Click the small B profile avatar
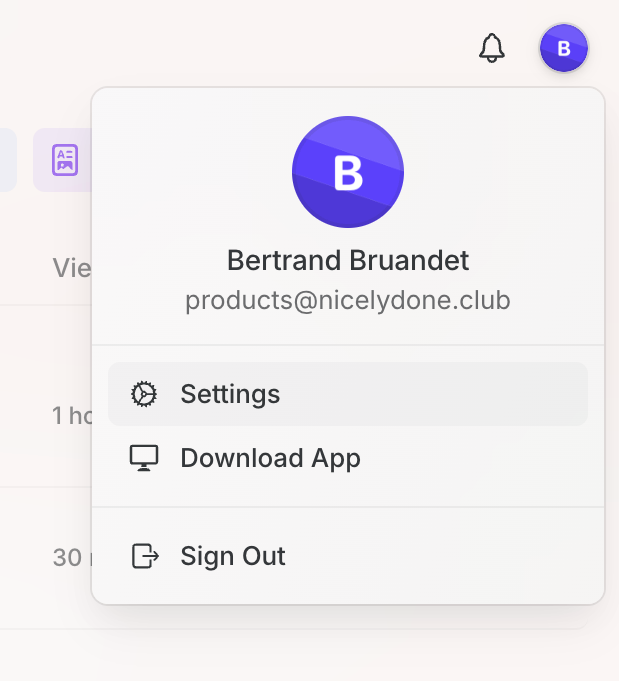The width and height of the screenshot is (619, 681). [x=564, y=48]
